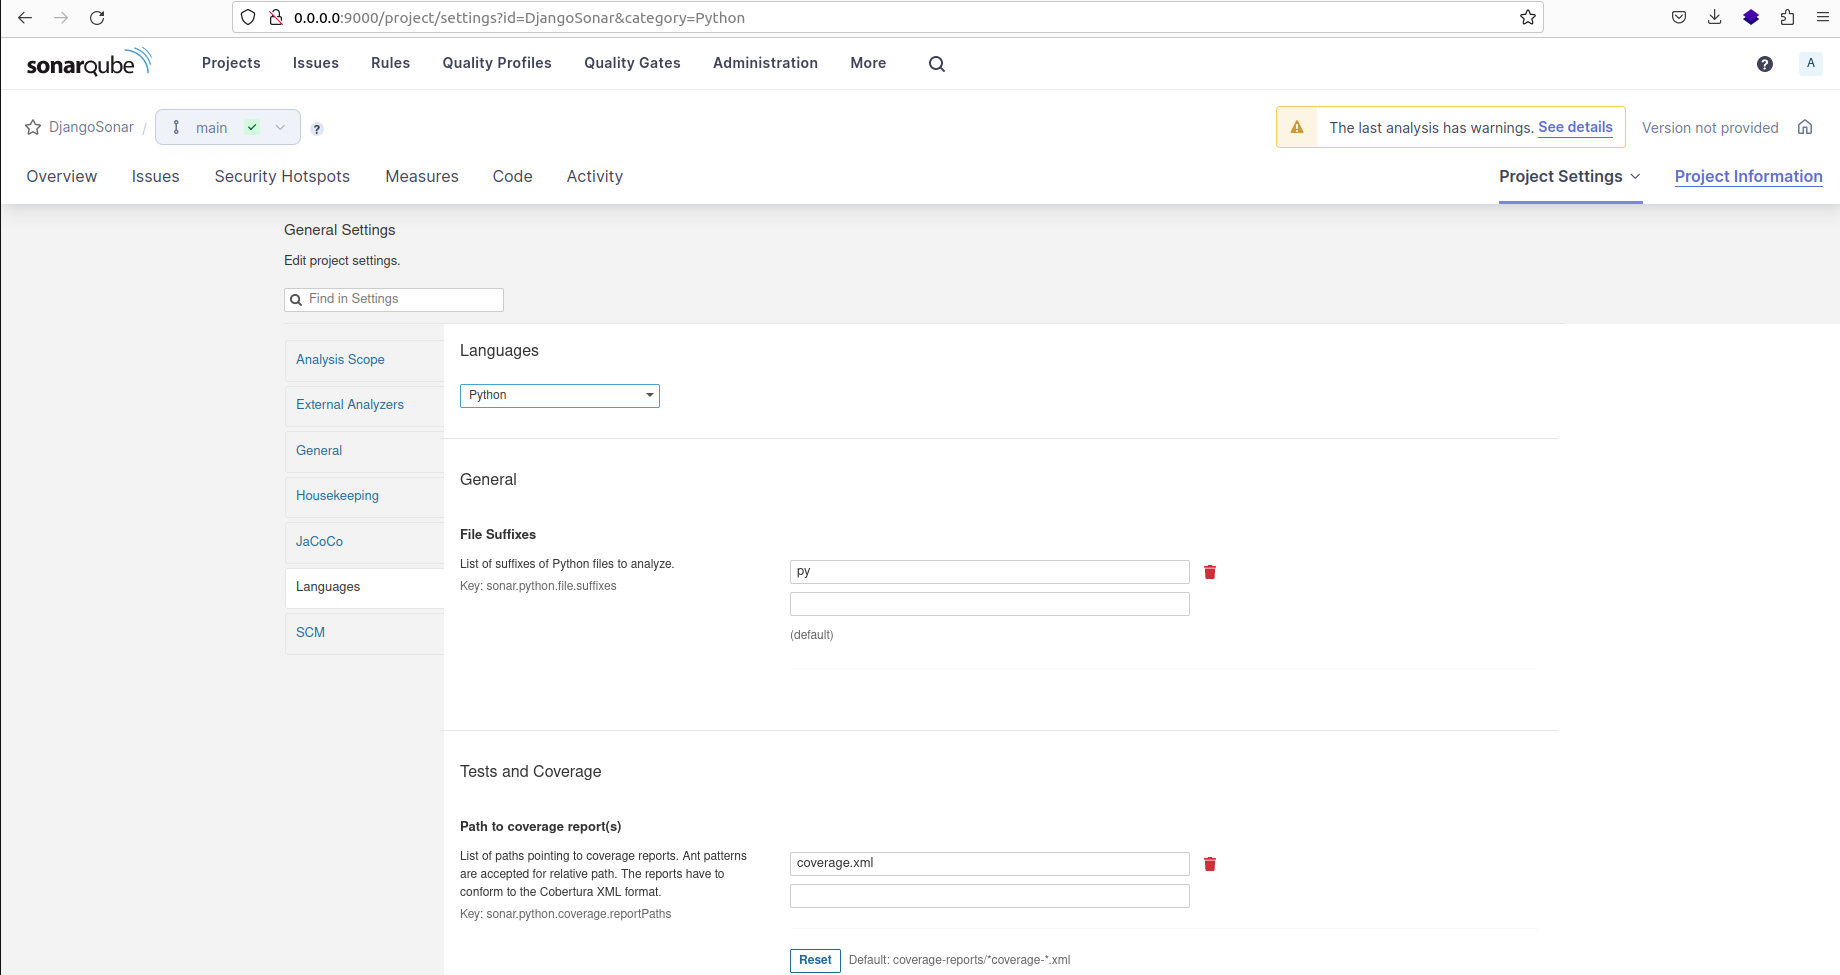Open the Projects menu item
This screenshot has height=975, width=1840.
click(x=231, y=63)
